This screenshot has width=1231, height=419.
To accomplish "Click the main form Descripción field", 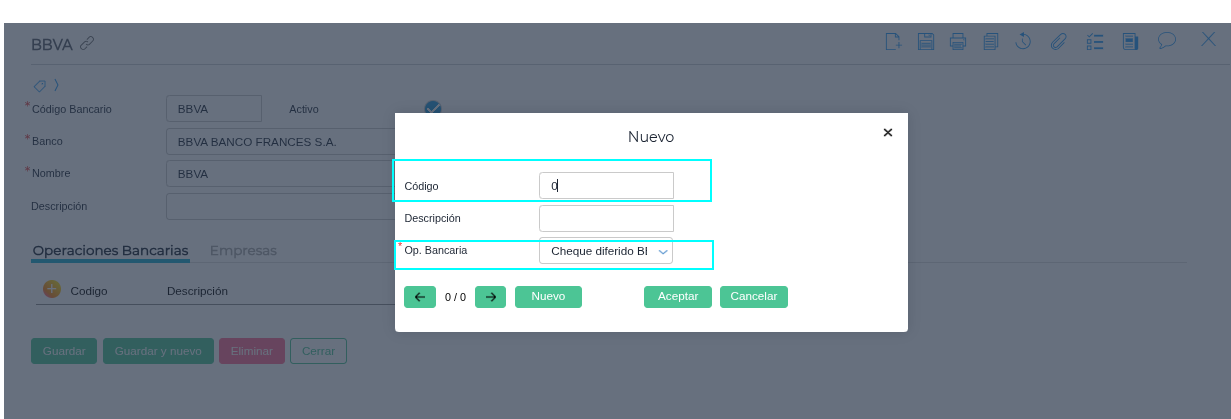I will 280,207.
